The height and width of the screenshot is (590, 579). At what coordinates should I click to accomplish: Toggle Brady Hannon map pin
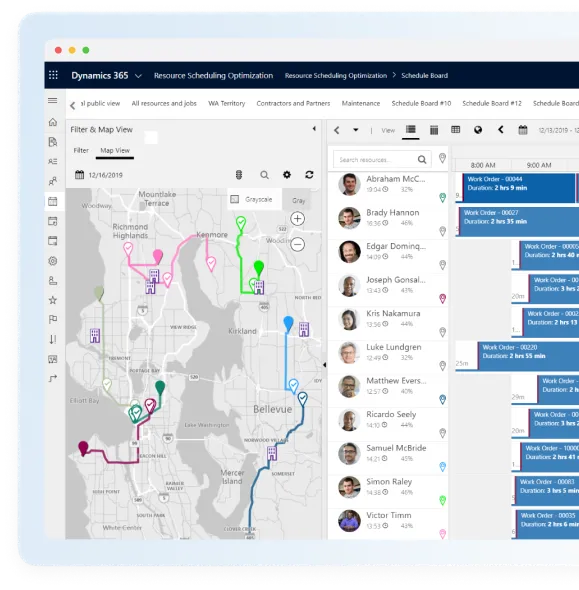click(x=442, y=231)
